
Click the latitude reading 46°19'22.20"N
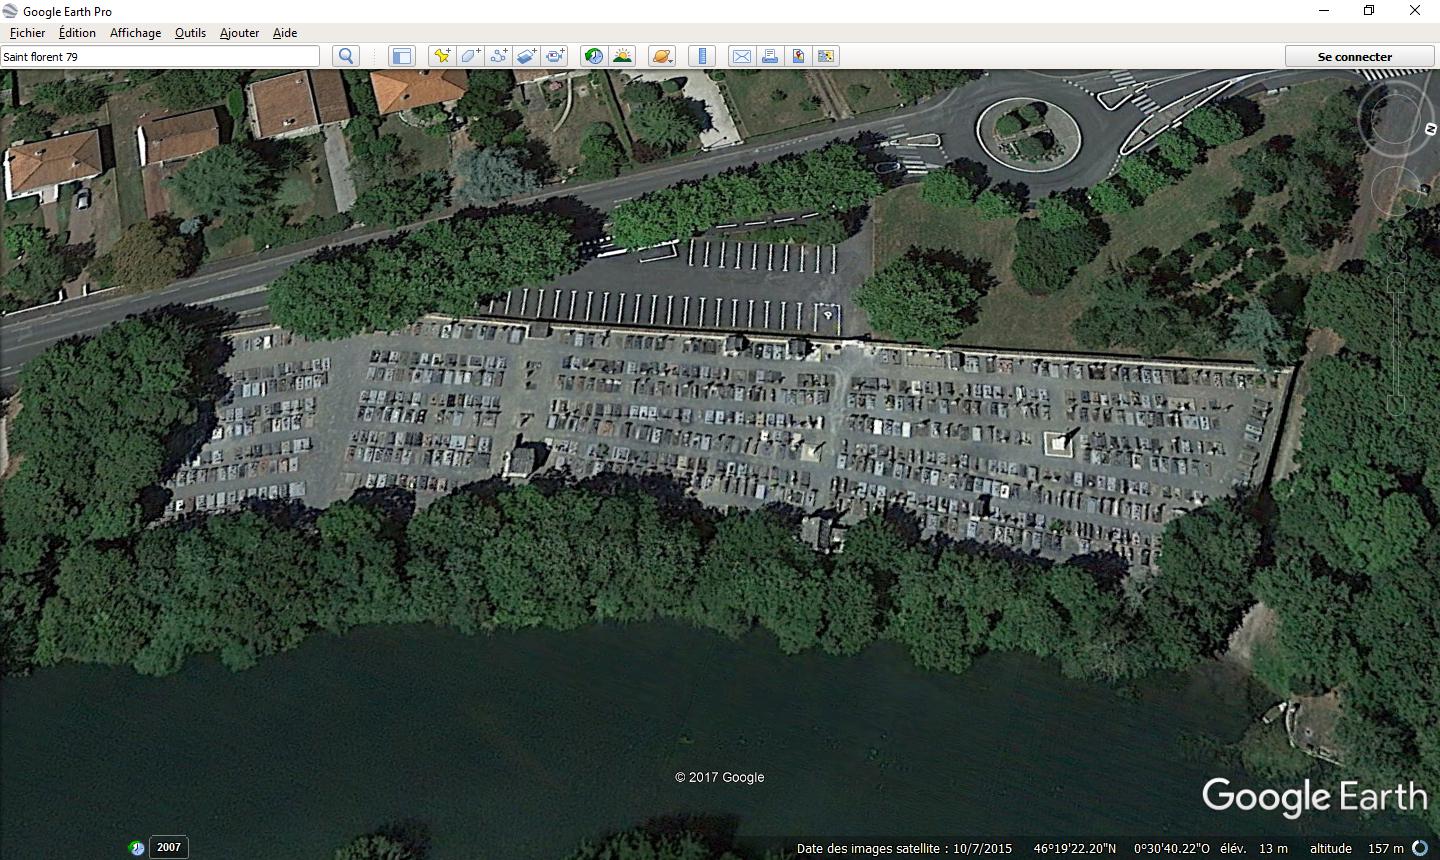click(1075, 848)
